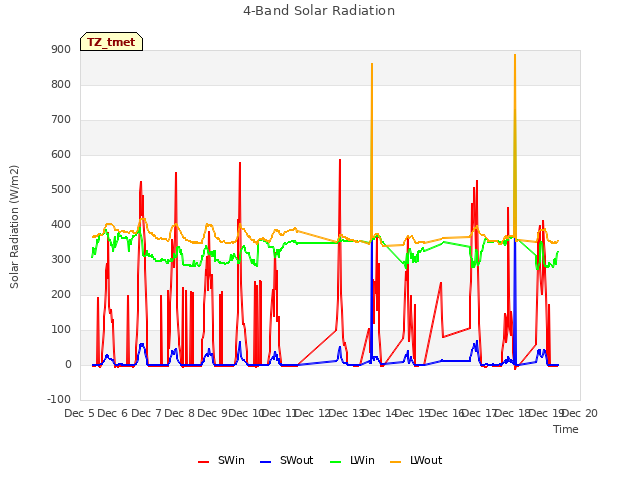Click the orange LWout spike peak near Dec 18

(x=515, y=55)
